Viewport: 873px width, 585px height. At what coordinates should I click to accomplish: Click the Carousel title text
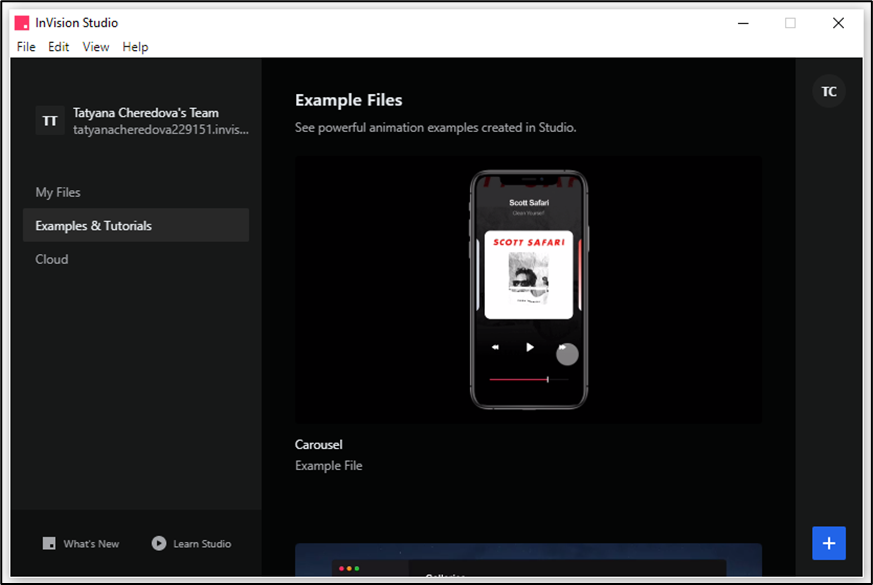[318, 445]
